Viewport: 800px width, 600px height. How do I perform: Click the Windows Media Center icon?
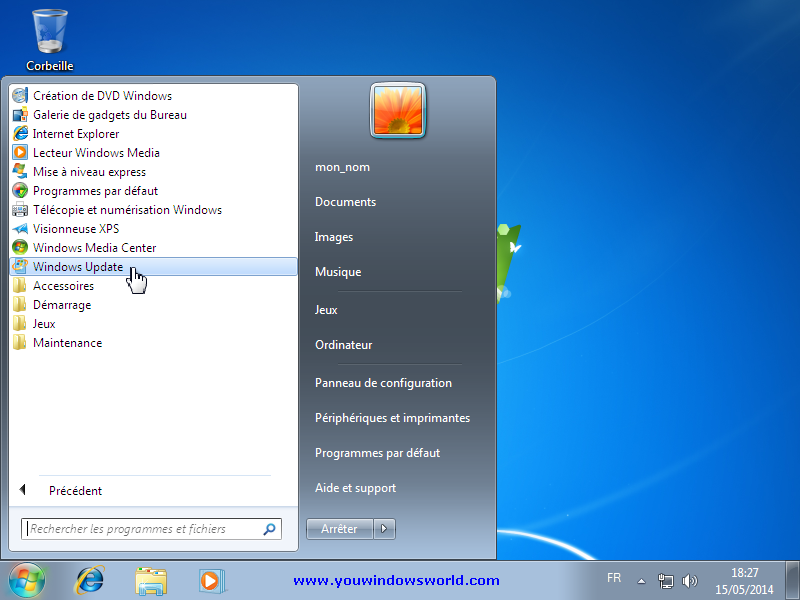click(x=20, y=247)
